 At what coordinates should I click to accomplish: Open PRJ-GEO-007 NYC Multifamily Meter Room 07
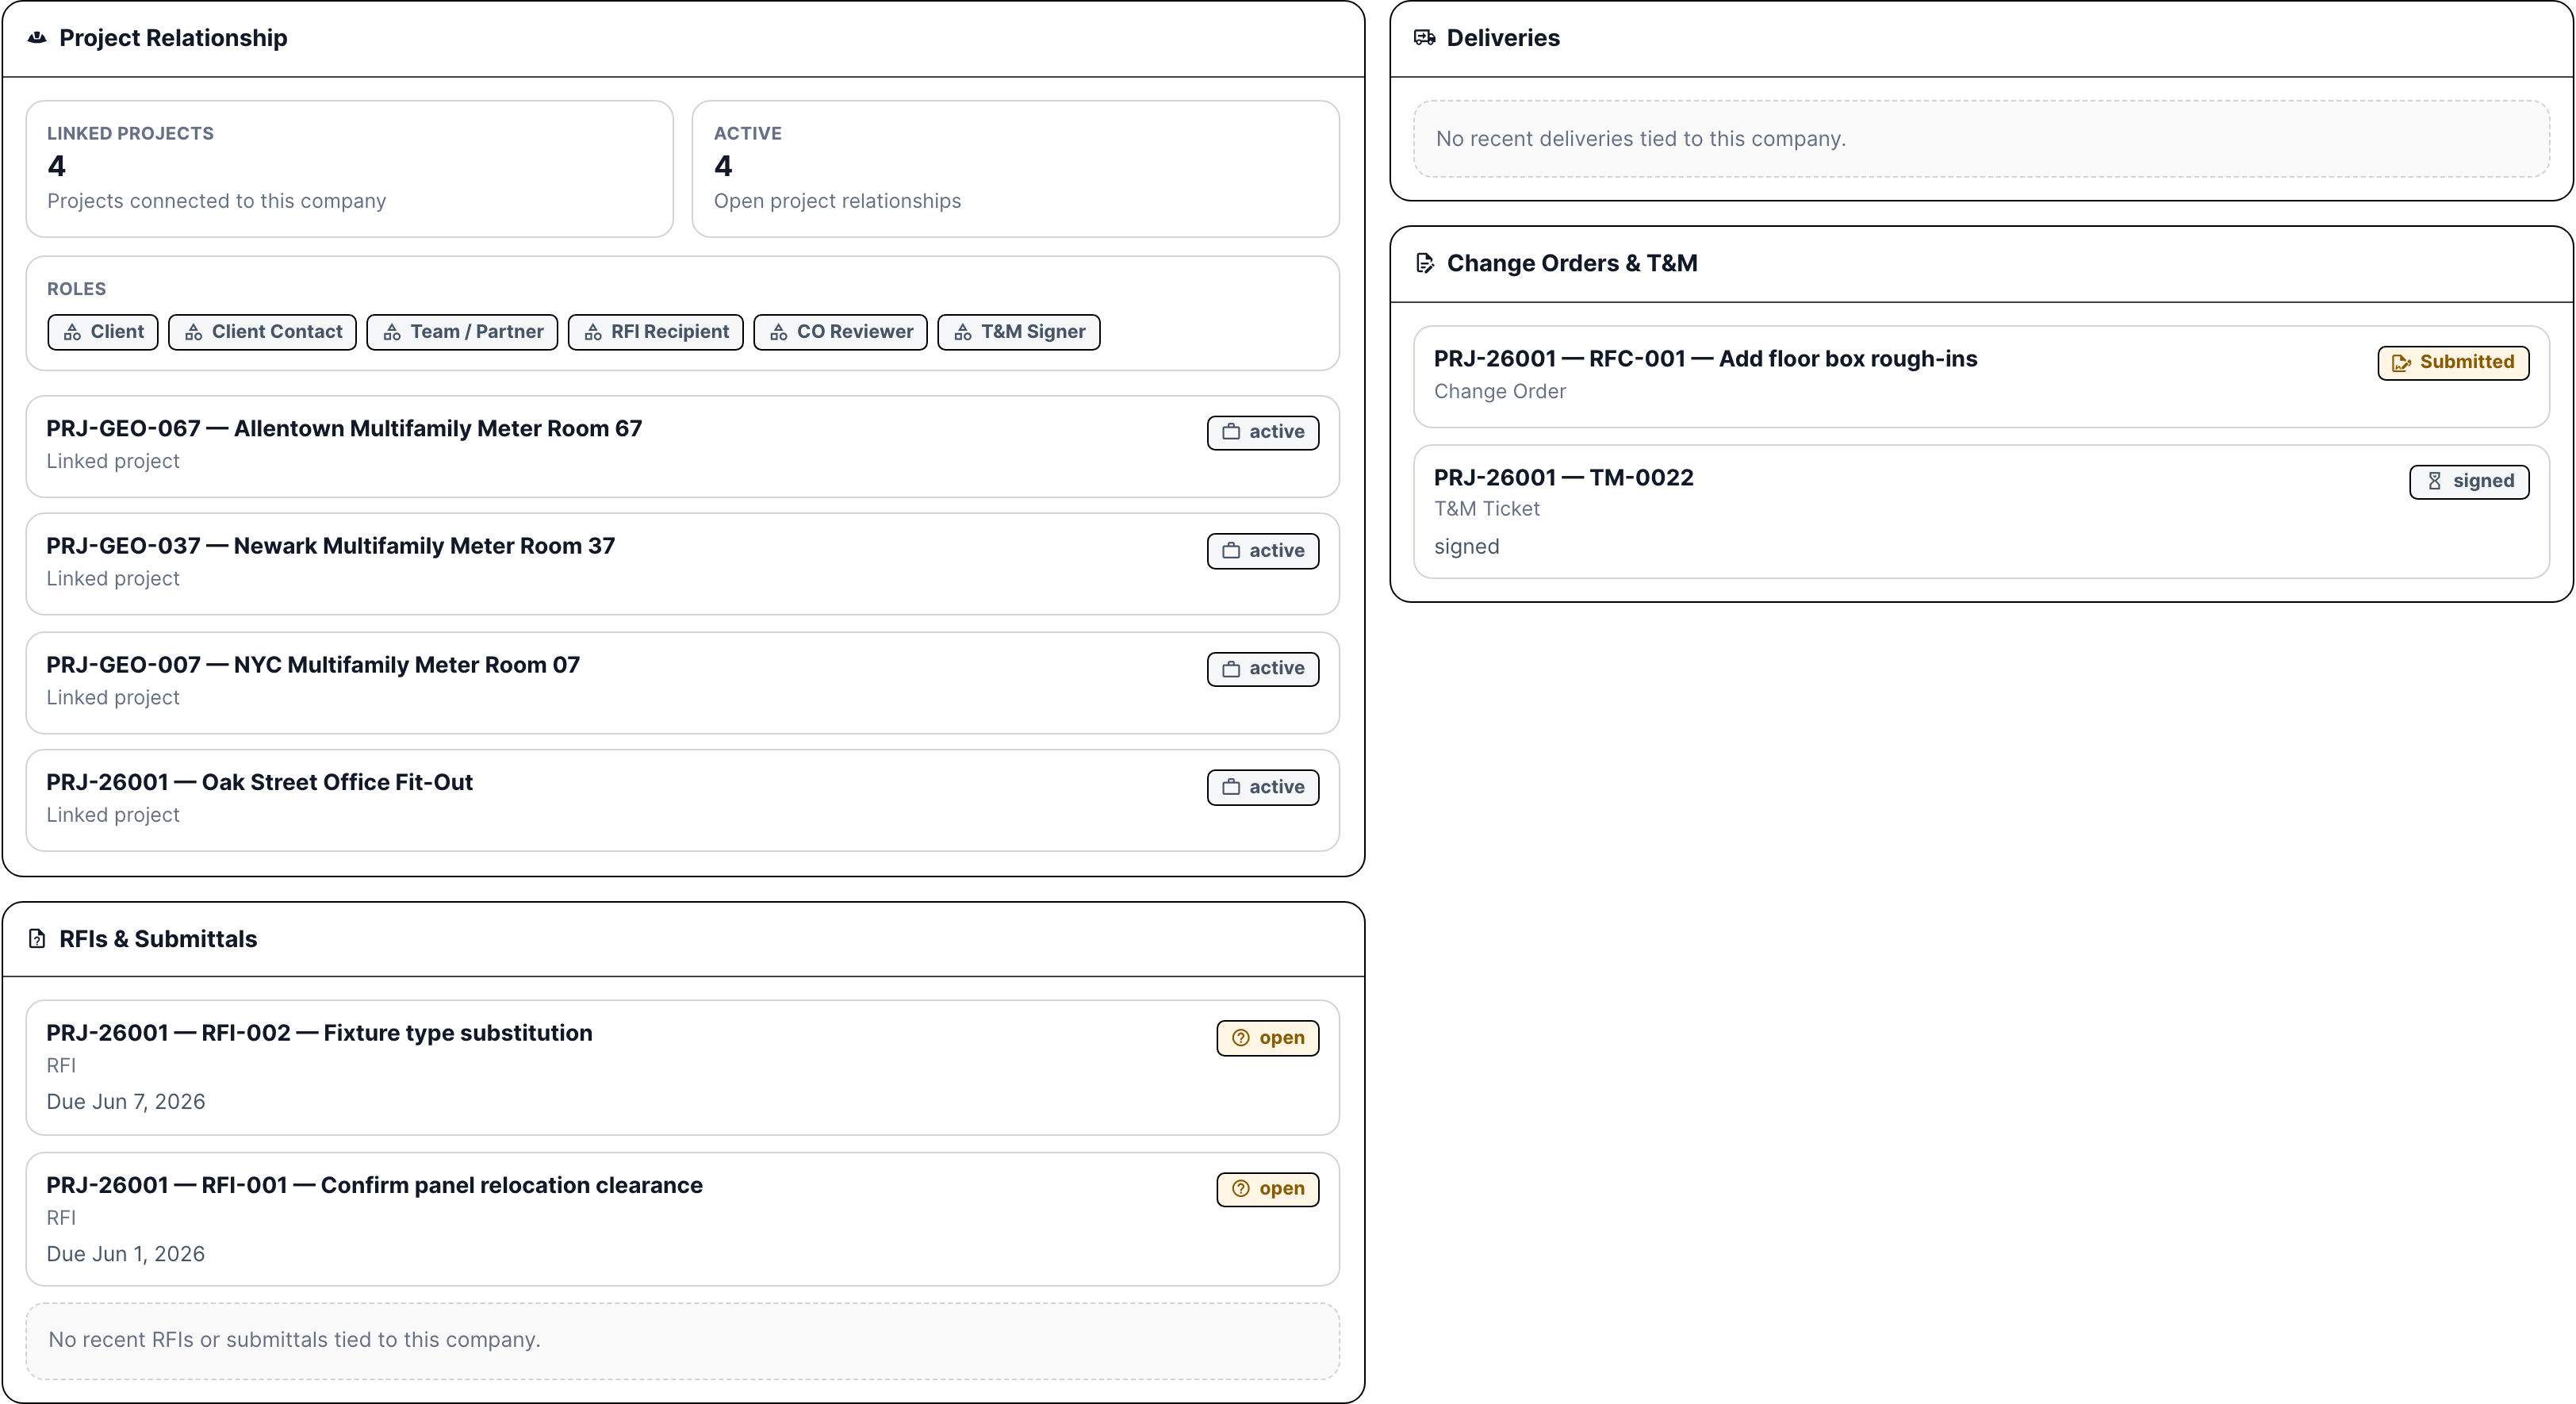(683, 683)
